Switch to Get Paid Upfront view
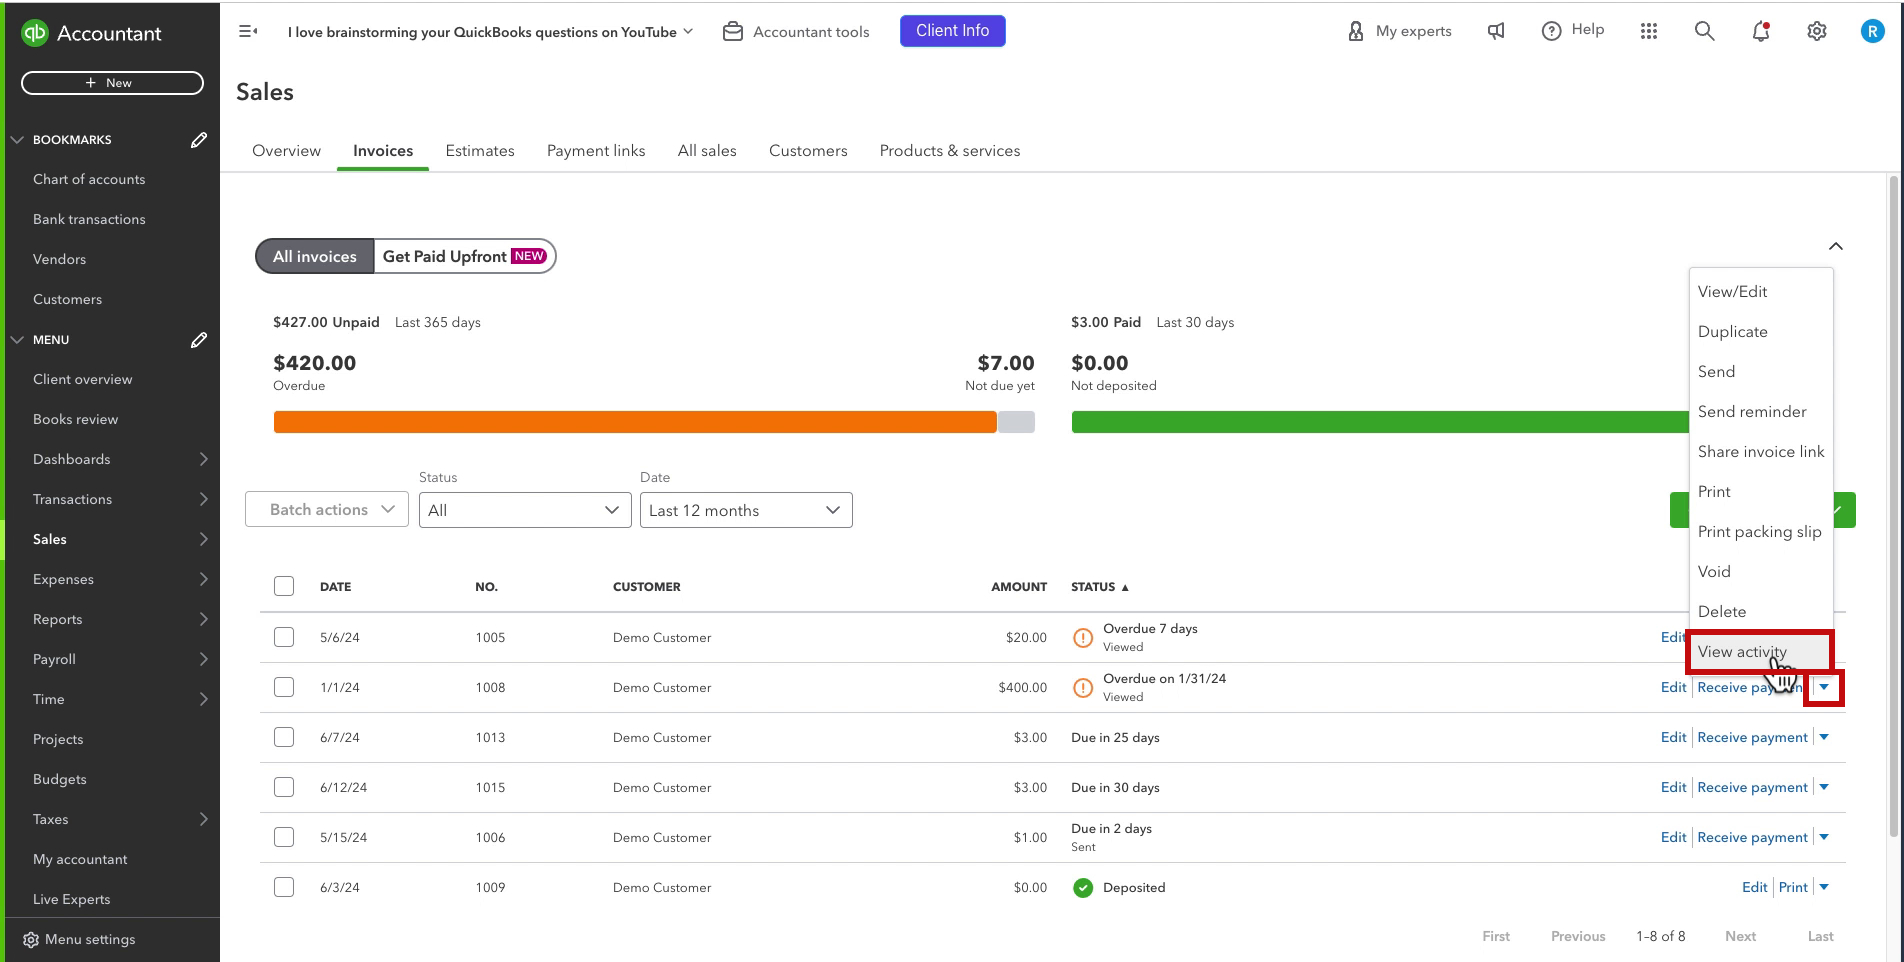This screenshot has height=962, width=1904. coord(464,256)
